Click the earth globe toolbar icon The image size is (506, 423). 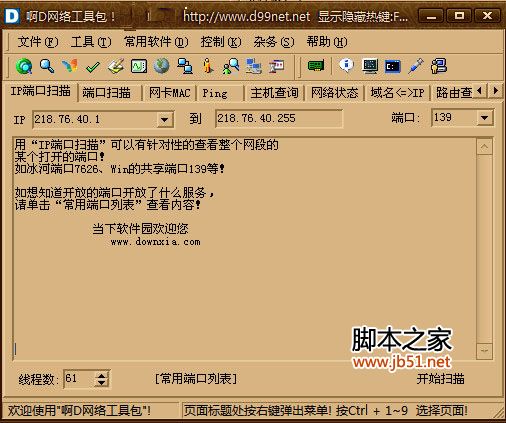pyautogui.click(x=162, y=66)
